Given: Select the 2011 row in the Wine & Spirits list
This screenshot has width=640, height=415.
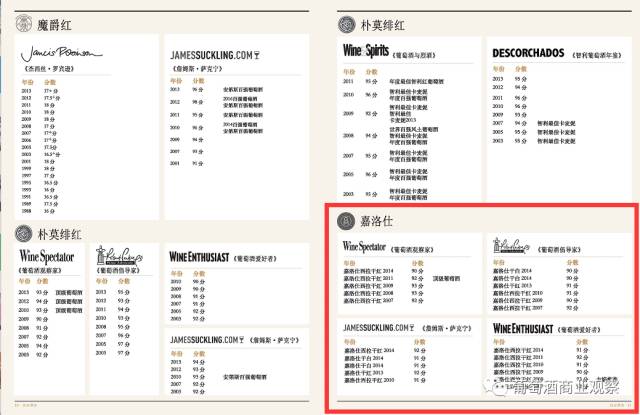Looking at the screenshot, I should [393, 81].
